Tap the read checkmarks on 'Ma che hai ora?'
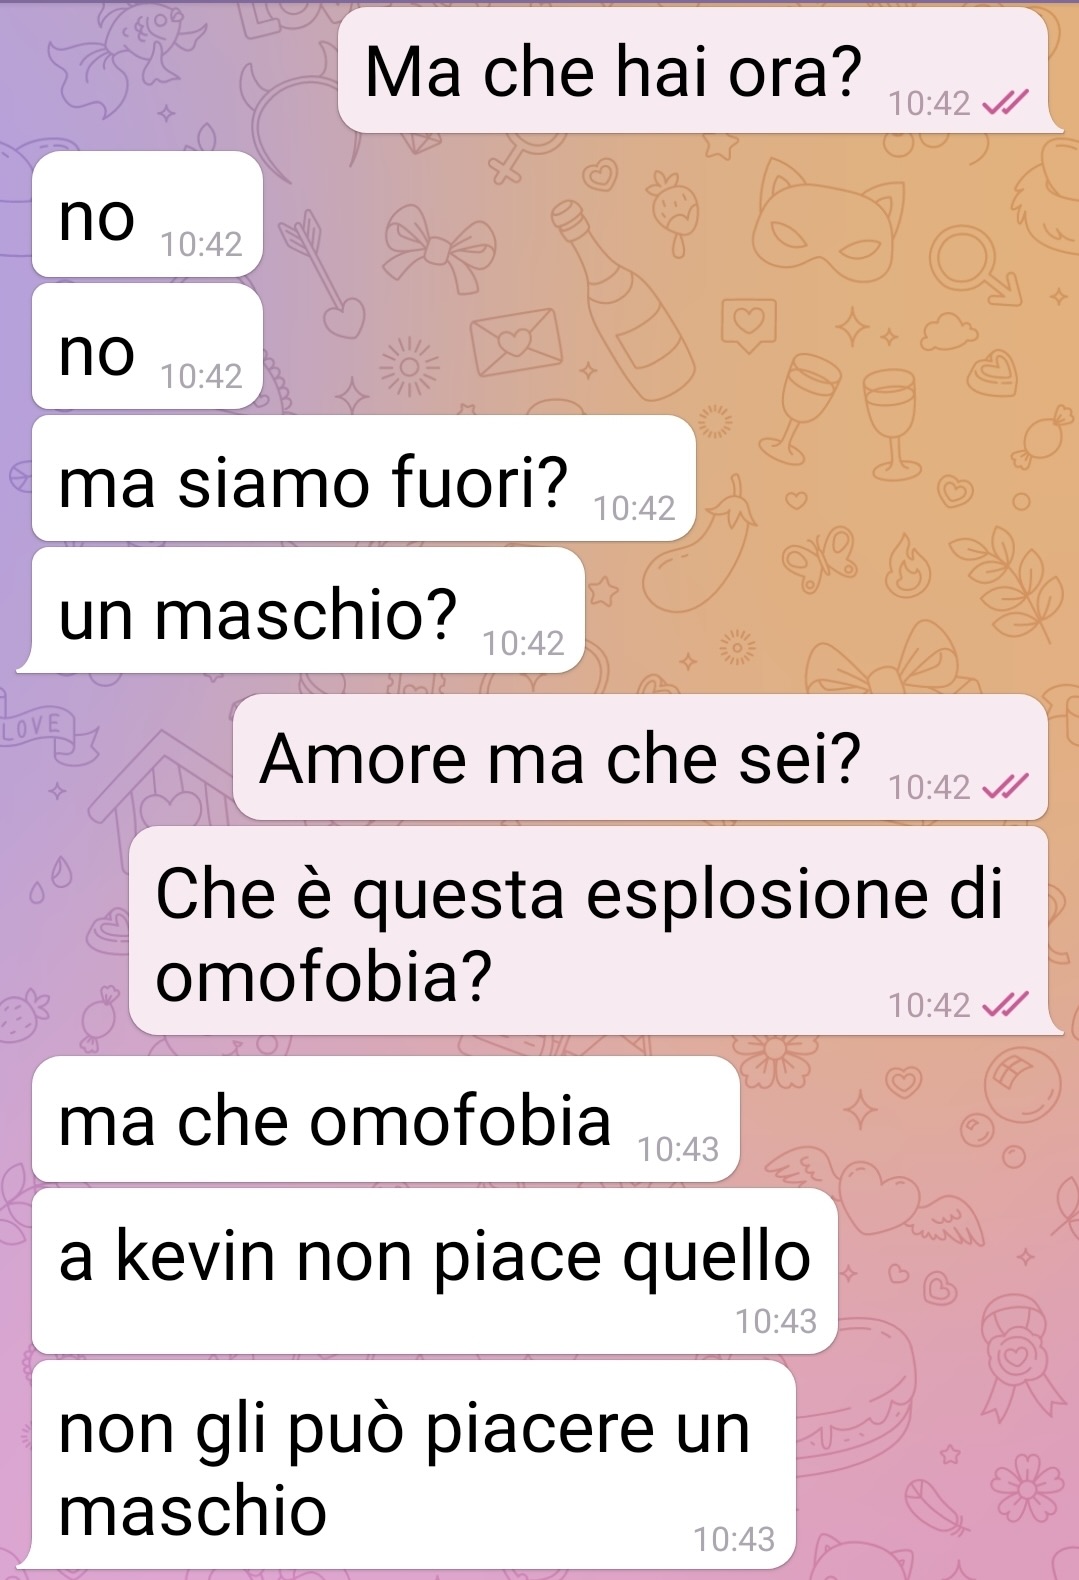Viewport: 1079px width, 1580px height. [x=1006, y=103]
